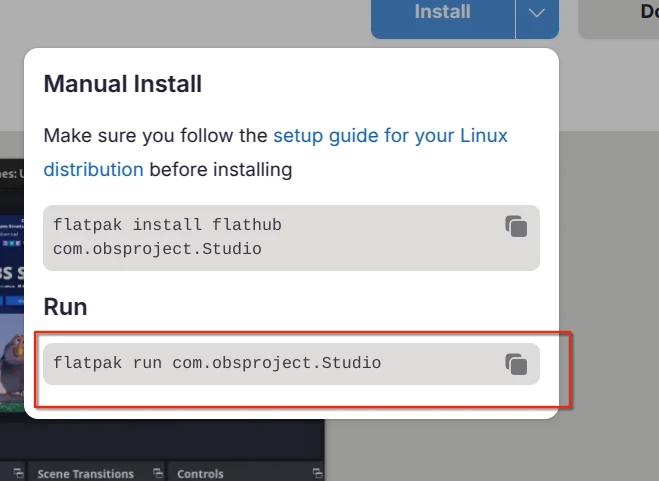The height and width of the screenshot is (481, 659).
Task: Undock the Scene Transitions panel
Action: click(x=158, y=473)
